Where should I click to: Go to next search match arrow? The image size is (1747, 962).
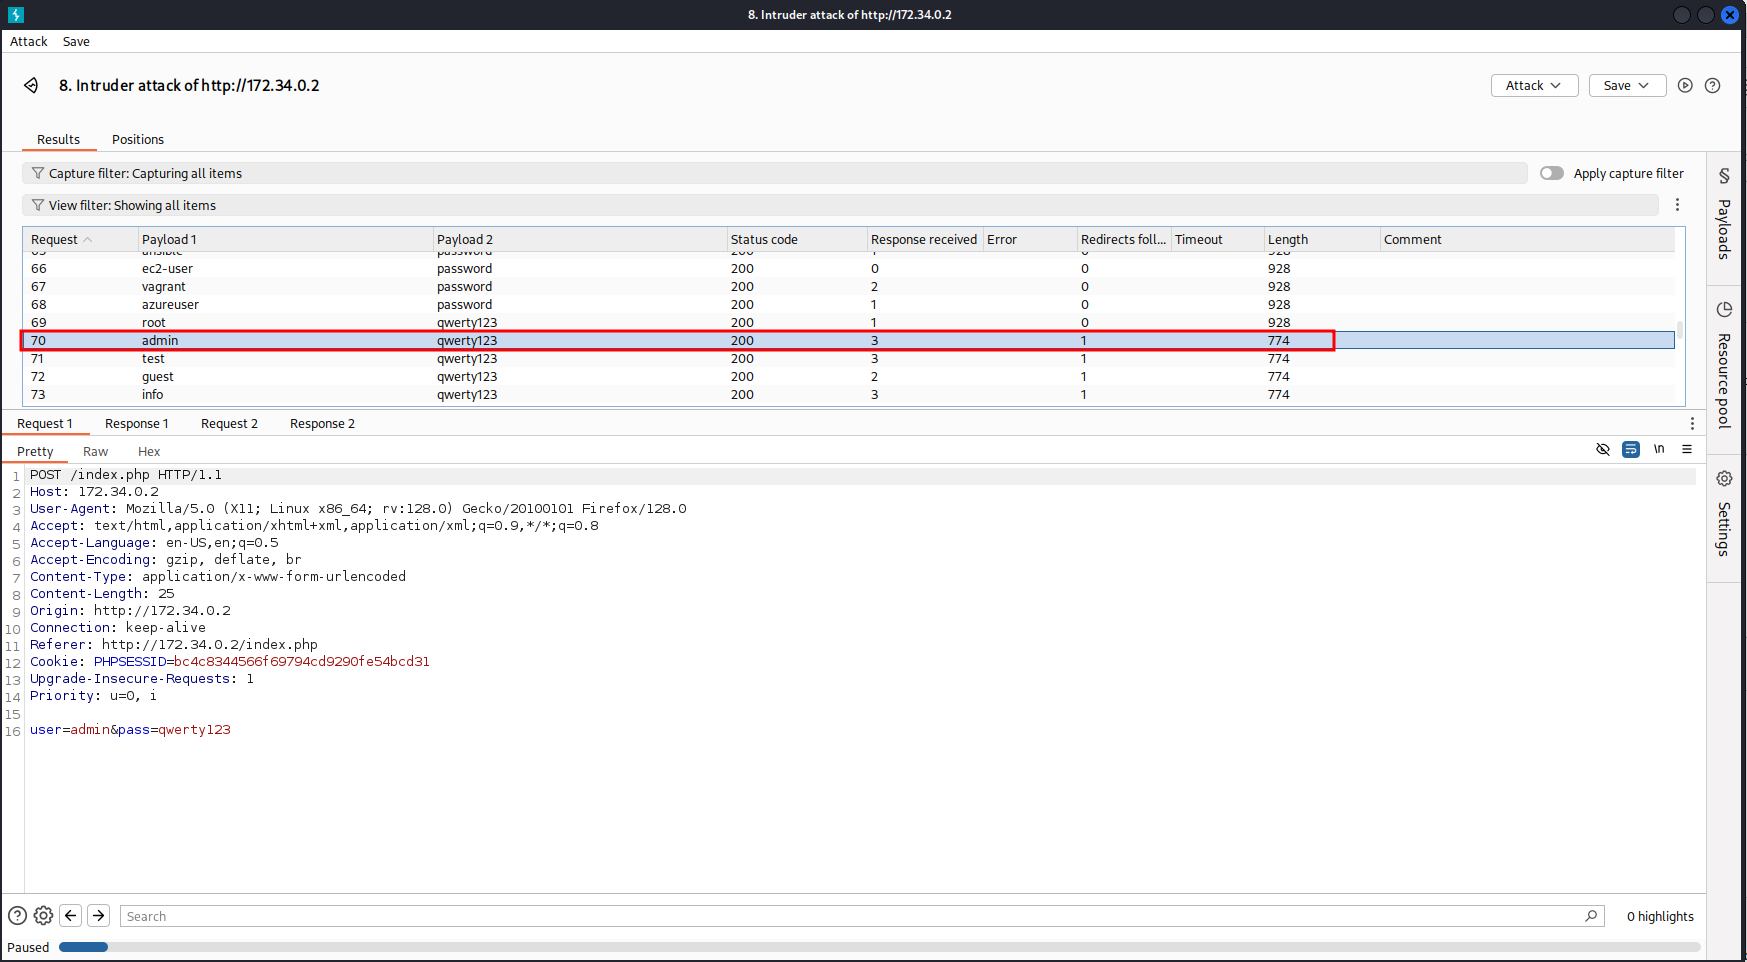(x=99, y=915)
